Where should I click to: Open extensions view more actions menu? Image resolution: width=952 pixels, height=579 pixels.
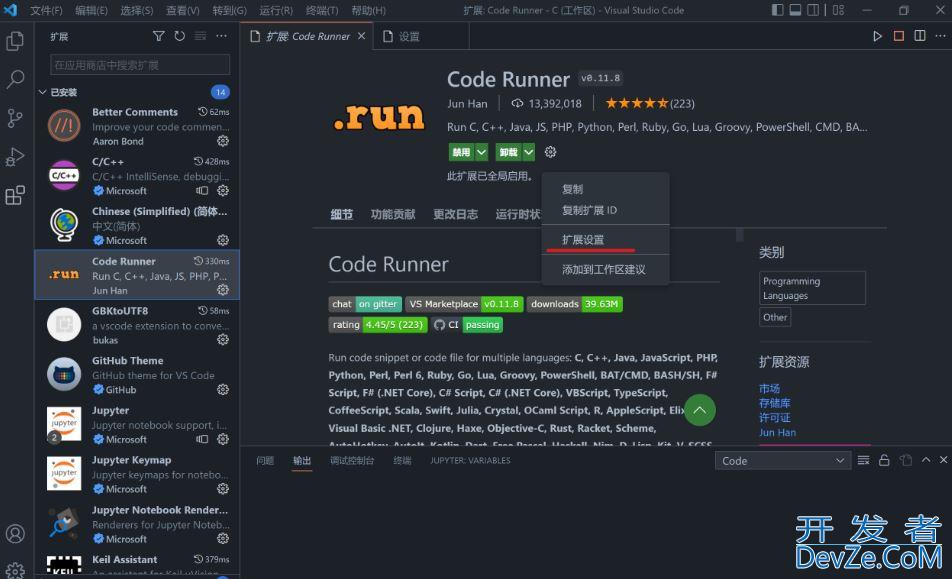222,36
